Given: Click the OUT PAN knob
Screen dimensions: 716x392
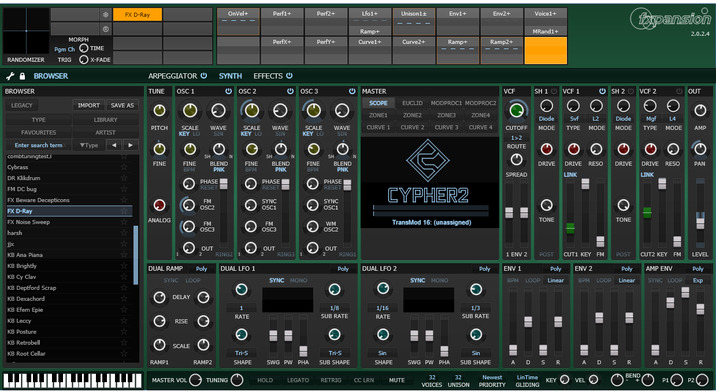Looking at the screenshot, I should point(700,149).
